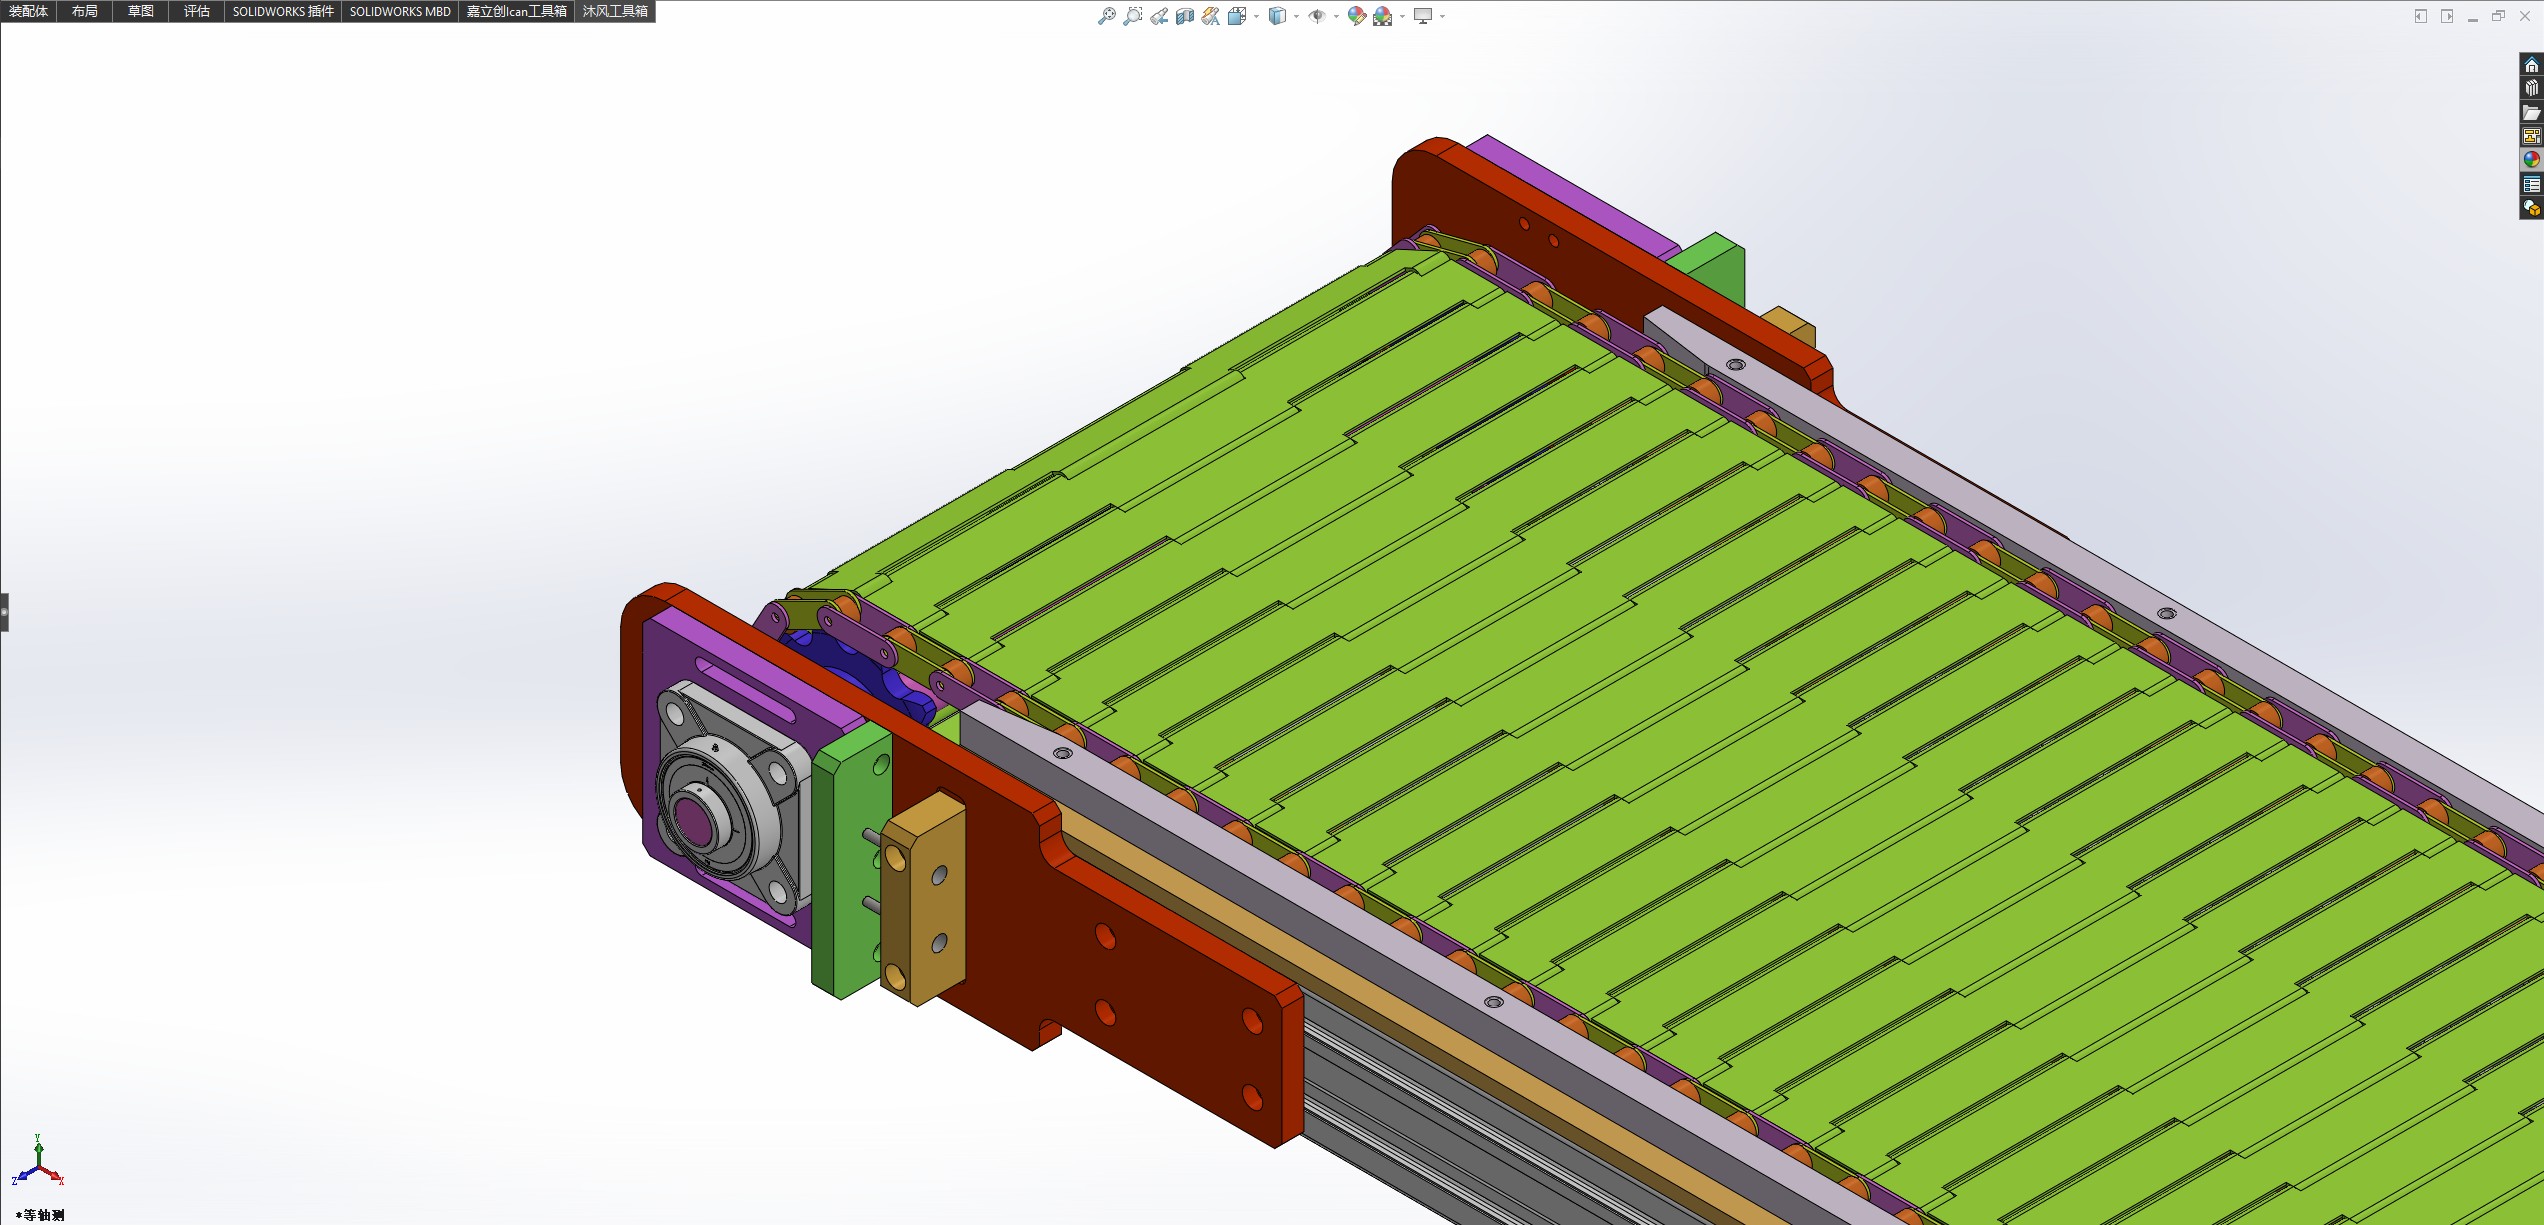Toggle Hide/Show Items eye icon
2544x1225 pixels.
1317,16
